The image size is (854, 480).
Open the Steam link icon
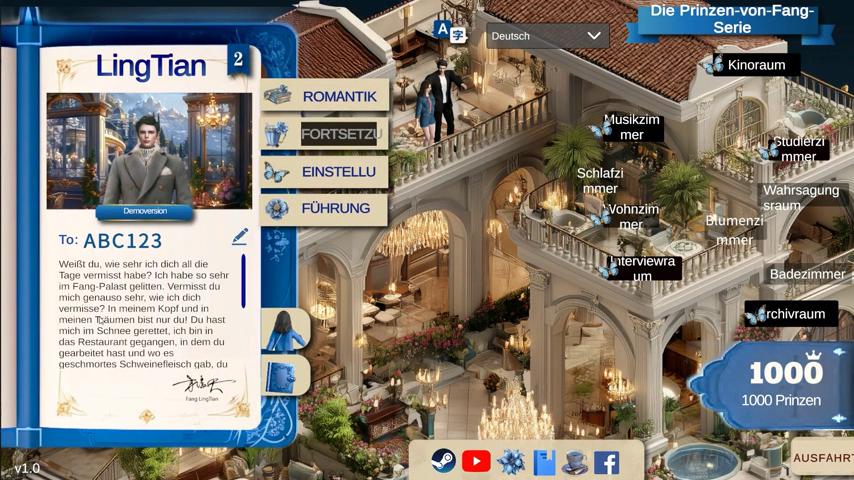443,461
